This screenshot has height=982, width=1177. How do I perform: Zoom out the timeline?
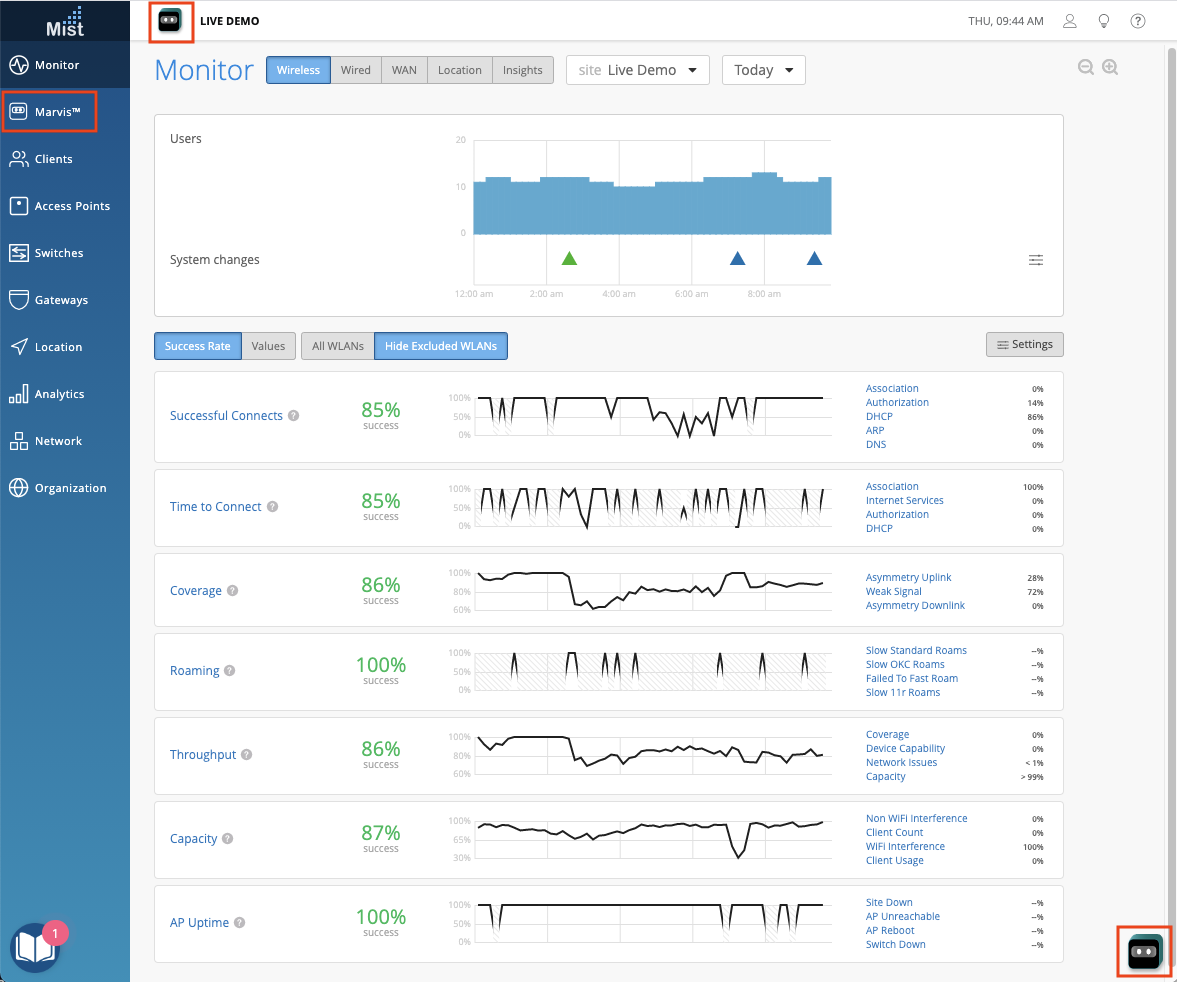click(1085, 68)
